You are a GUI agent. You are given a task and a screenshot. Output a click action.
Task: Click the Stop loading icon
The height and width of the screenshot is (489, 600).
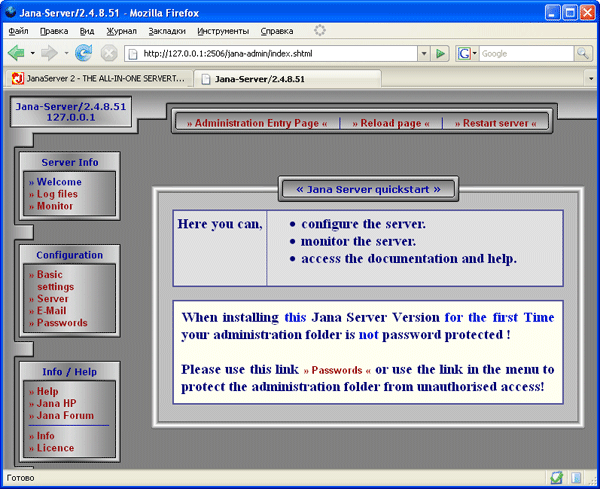(109, 53)
